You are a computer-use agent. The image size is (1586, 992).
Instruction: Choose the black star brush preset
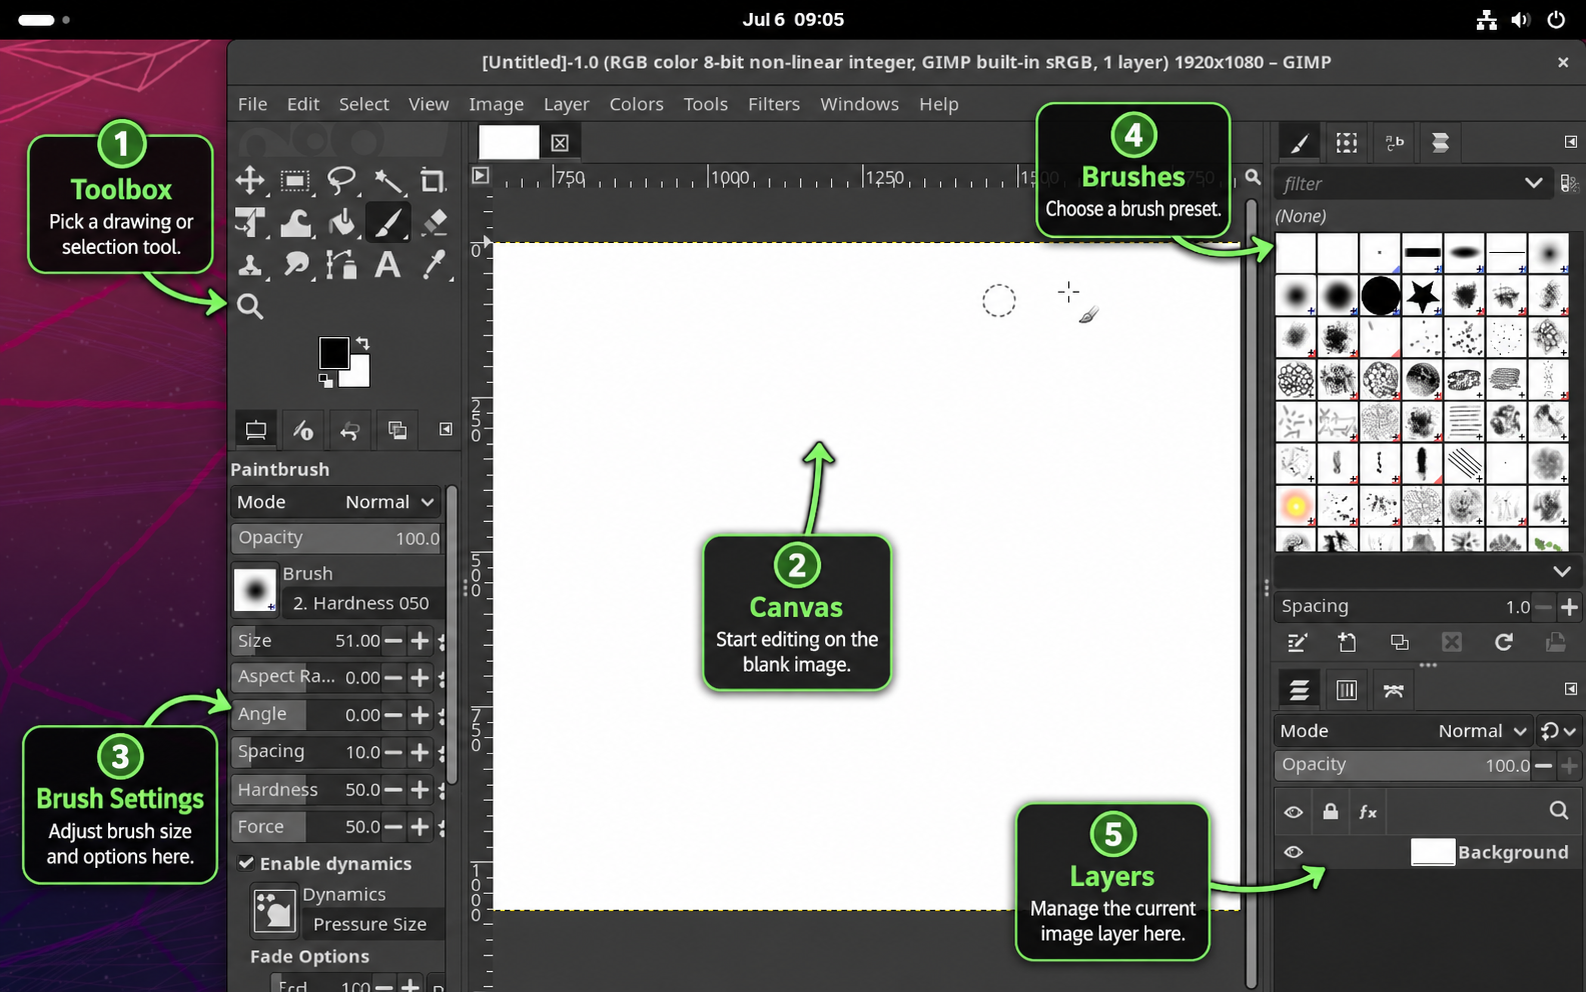pyautogui.click(x=1422, y=295)
